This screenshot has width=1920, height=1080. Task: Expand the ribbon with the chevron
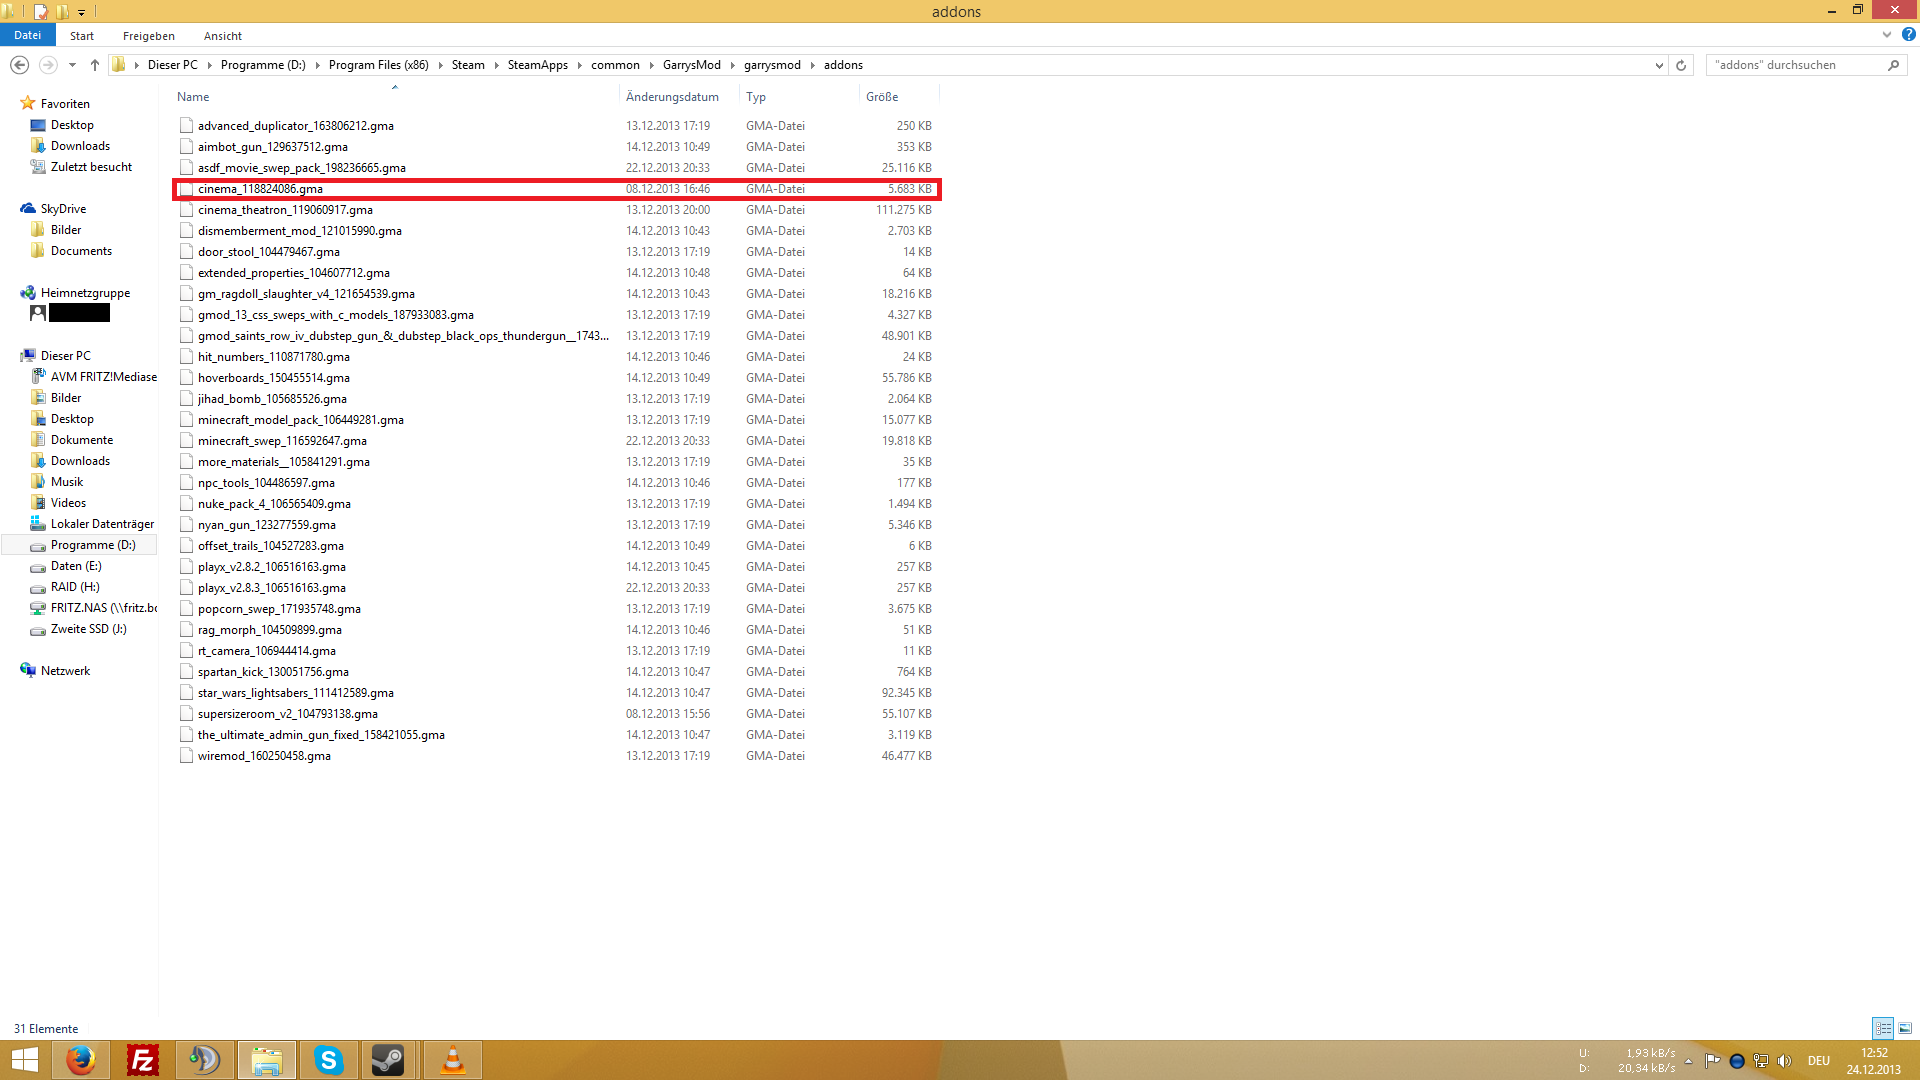[1887, 35]
